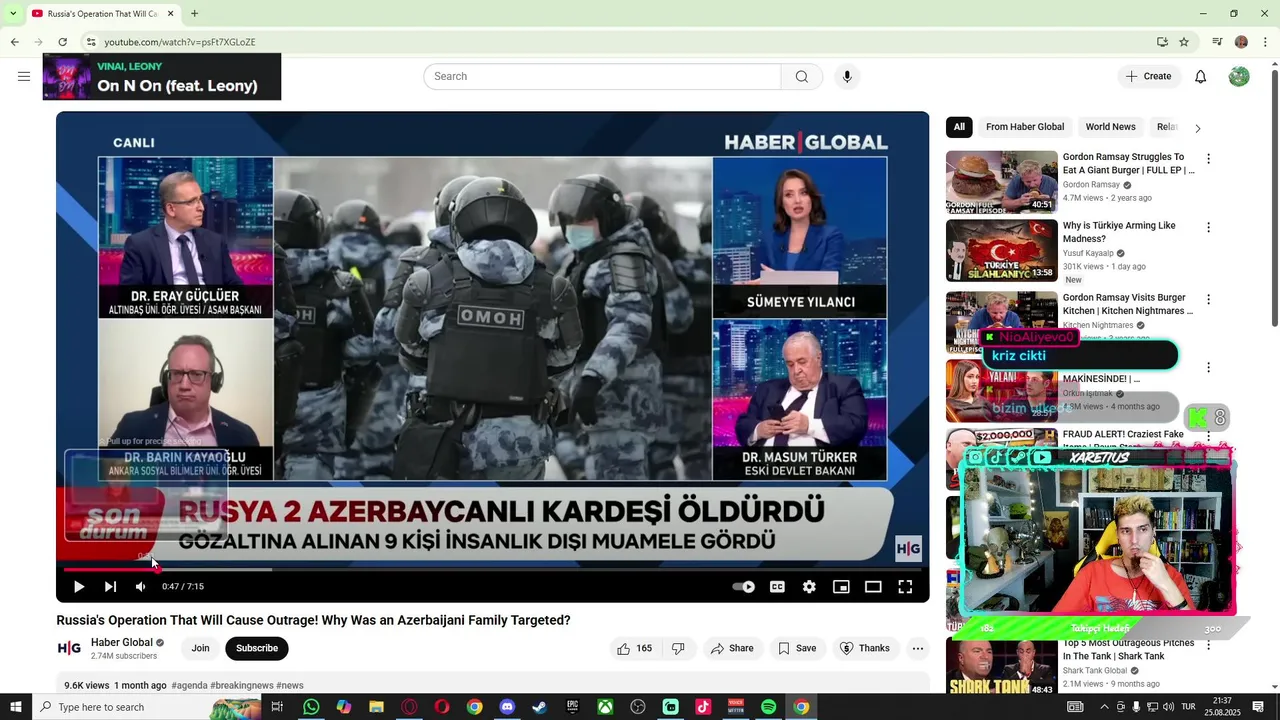Screen dimensions: 1280x720
Task: Click the Join channel button
Action: (201, 649)
